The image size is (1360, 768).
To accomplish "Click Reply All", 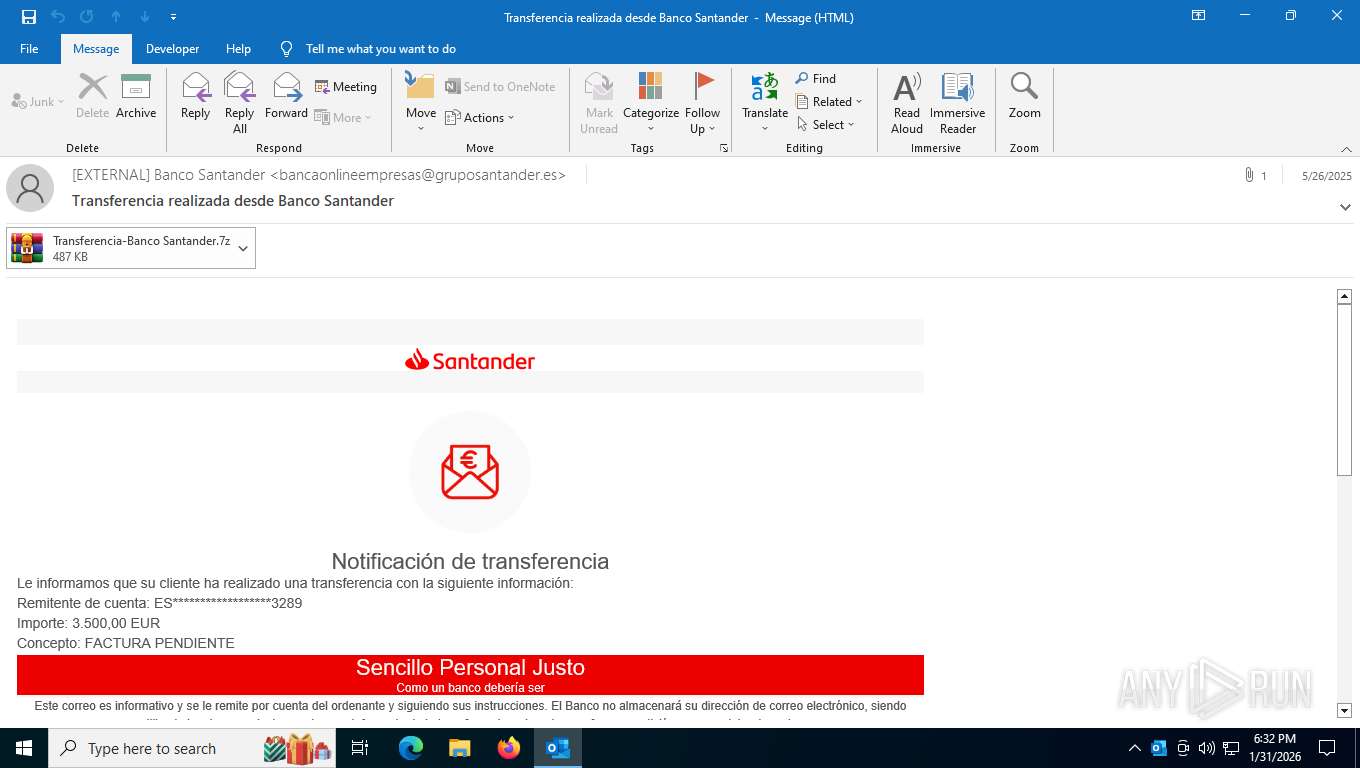I will (x=240, y=103).
